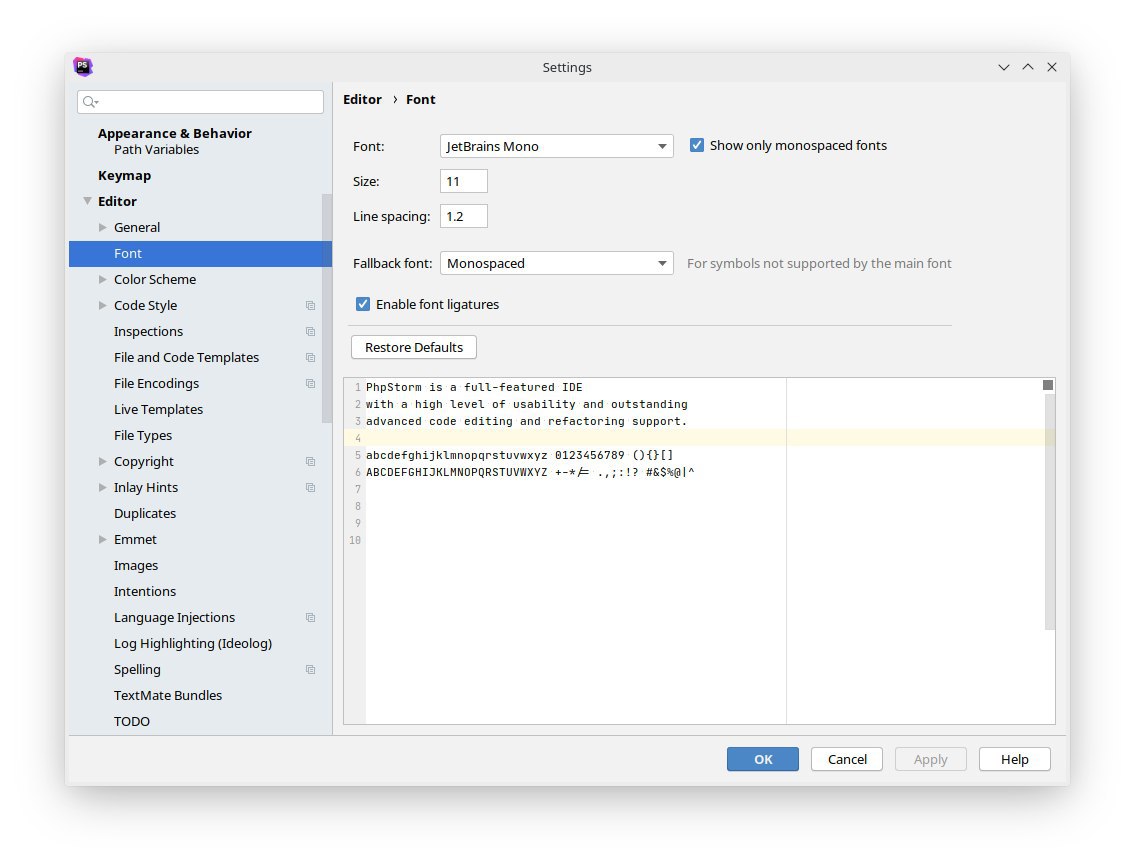Click the project-level icon beside File Encodings
Image resolution: width=1135 pixels, height=863 pixels.
coord(310,384)
